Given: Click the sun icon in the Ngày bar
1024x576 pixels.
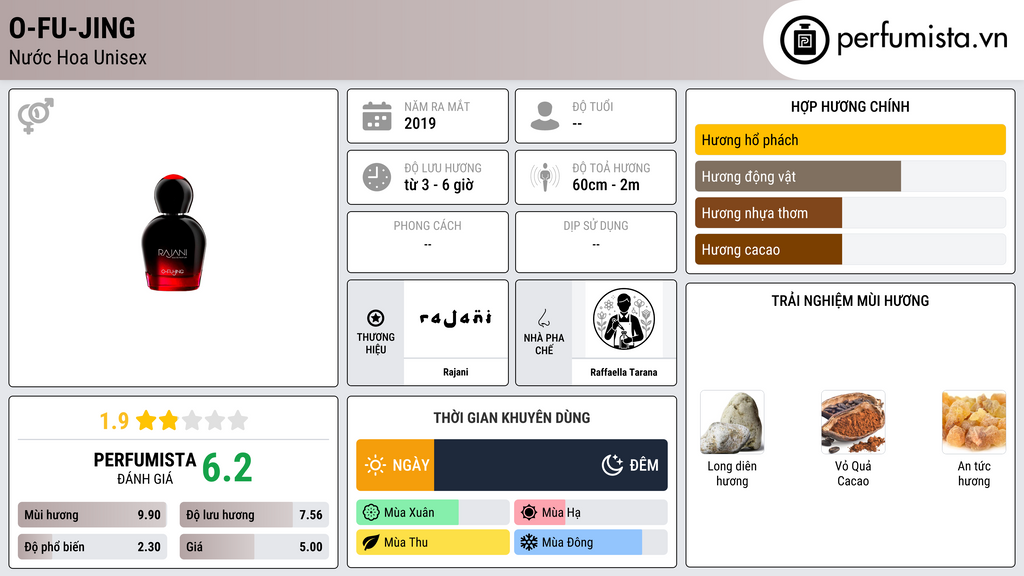Looking at the screenshot, I should coord(376,465).
